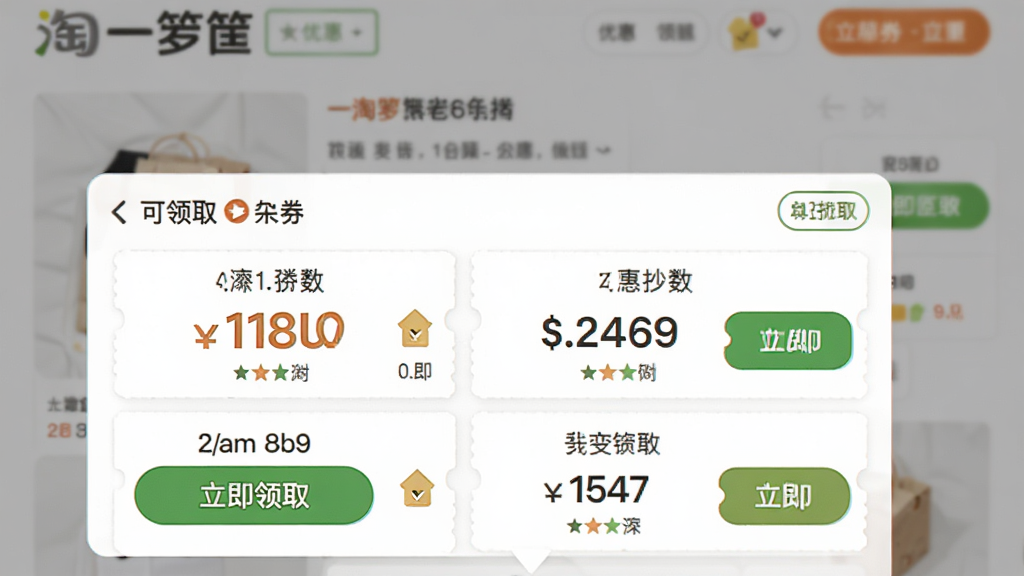Click the left arrow icon above the side panel
Image resolution: width=1024 pixels, height=576 pixels.
point(832,108)
